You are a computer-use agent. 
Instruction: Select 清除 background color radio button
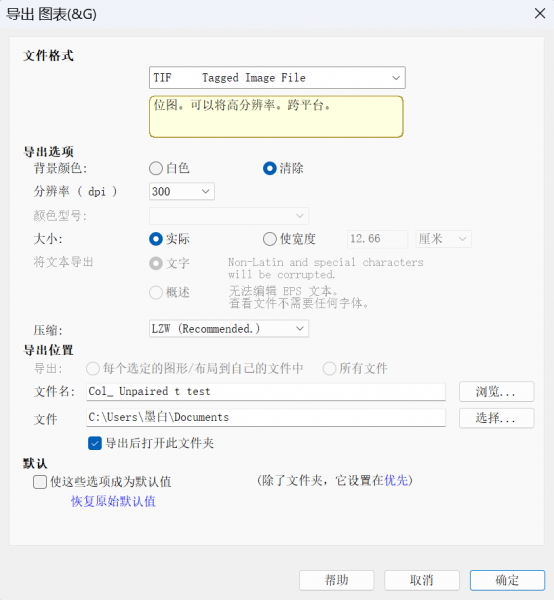pos(270,168)
